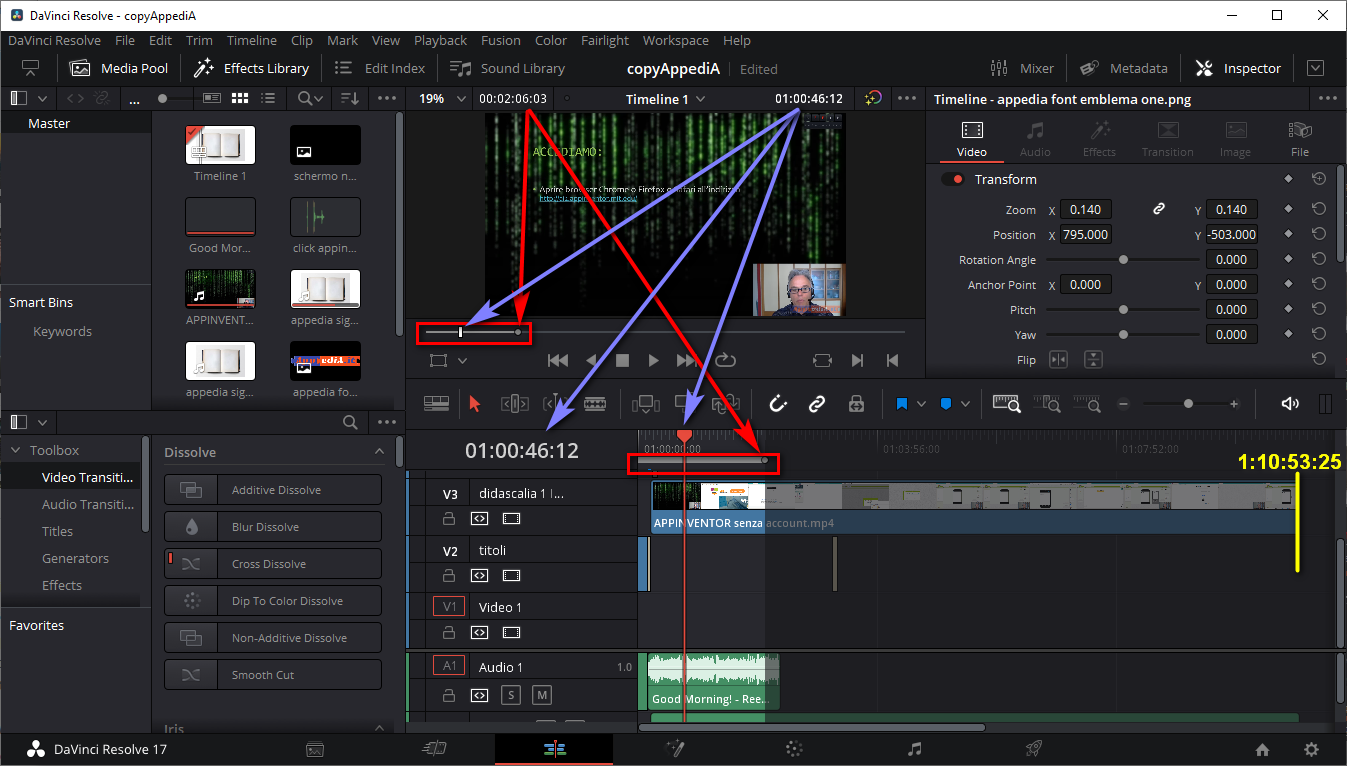Click the timeline zoom minus button

click(1123, 404)
